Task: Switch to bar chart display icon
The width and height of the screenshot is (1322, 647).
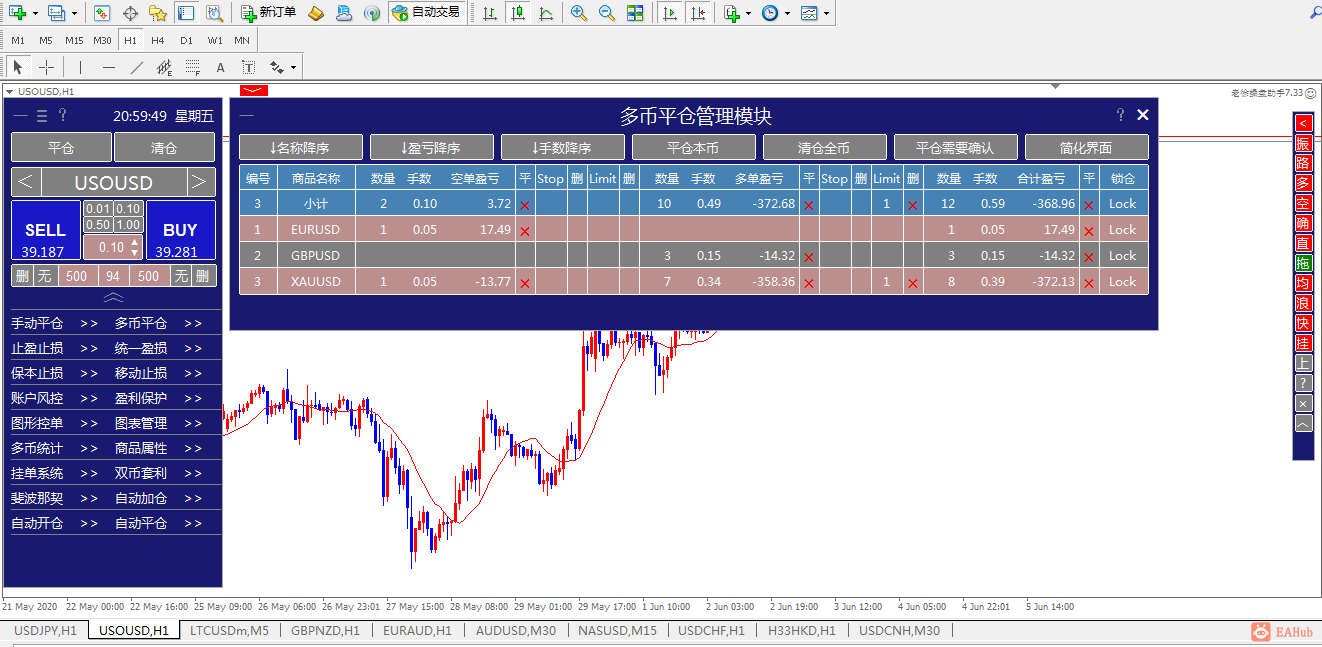Action: pyautogui.click(x=489, y=13)
